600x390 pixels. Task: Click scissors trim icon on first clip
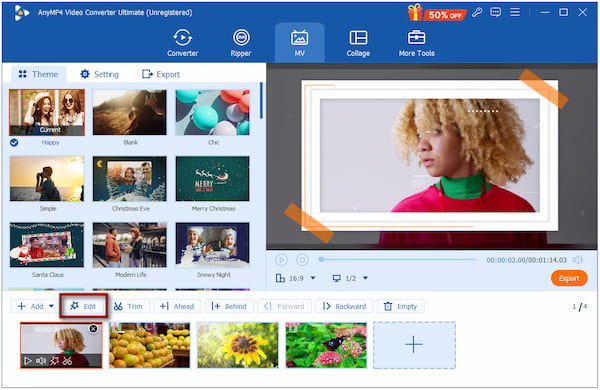(67, 361)
